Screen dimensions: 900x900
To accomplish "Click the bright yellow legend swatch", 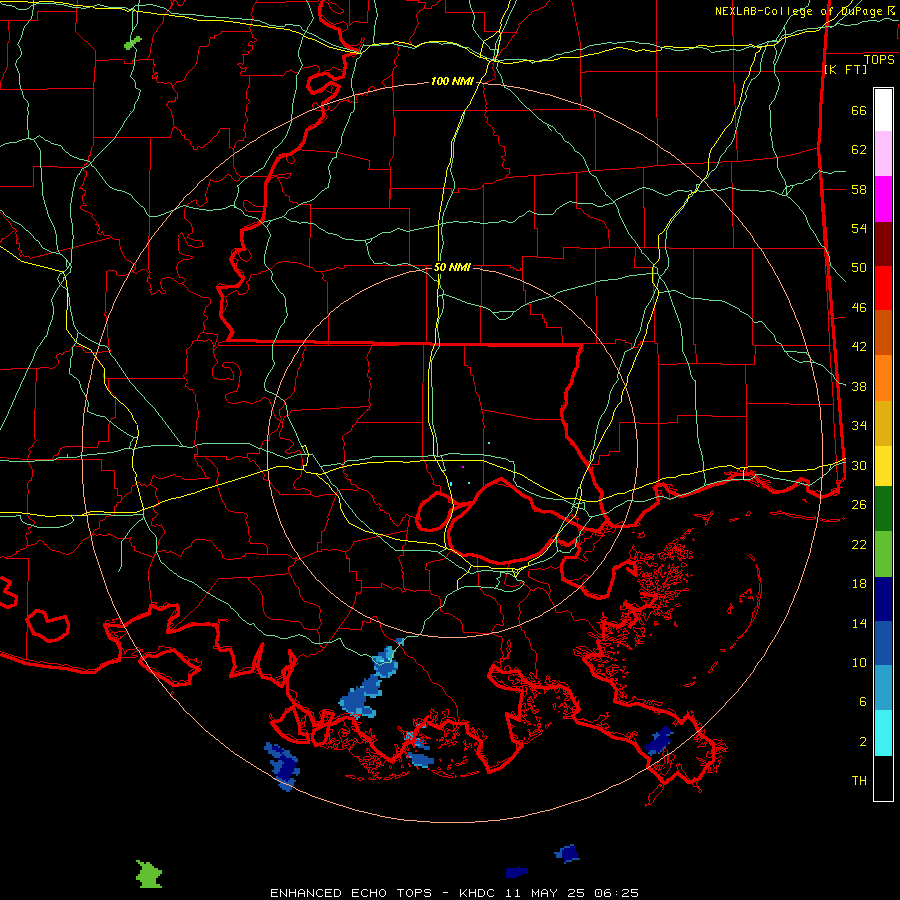I will pyautogui.click(x=883, y=466).
